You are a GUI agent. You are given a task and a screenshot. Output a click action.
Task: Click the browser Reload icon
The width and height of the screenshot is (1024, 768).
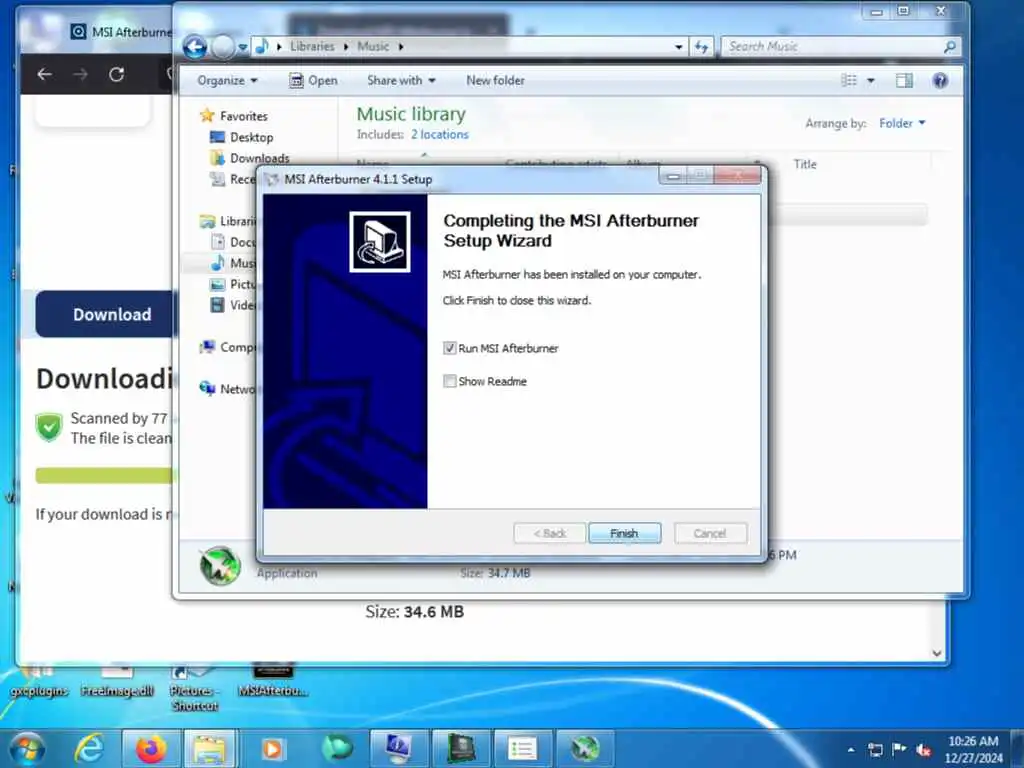pos(117,74)
